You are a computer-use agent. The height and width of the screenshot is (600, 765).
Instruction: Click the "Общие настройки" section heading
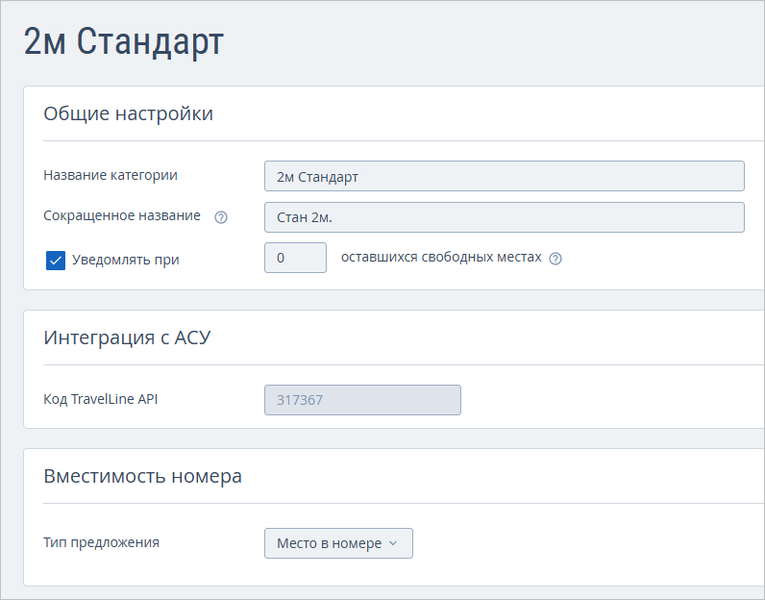128,114
